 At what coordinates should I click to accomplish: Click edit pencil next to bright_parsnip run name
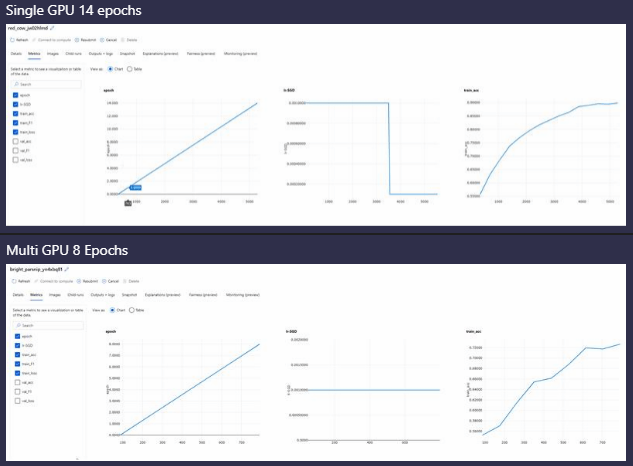pos(67,269)
